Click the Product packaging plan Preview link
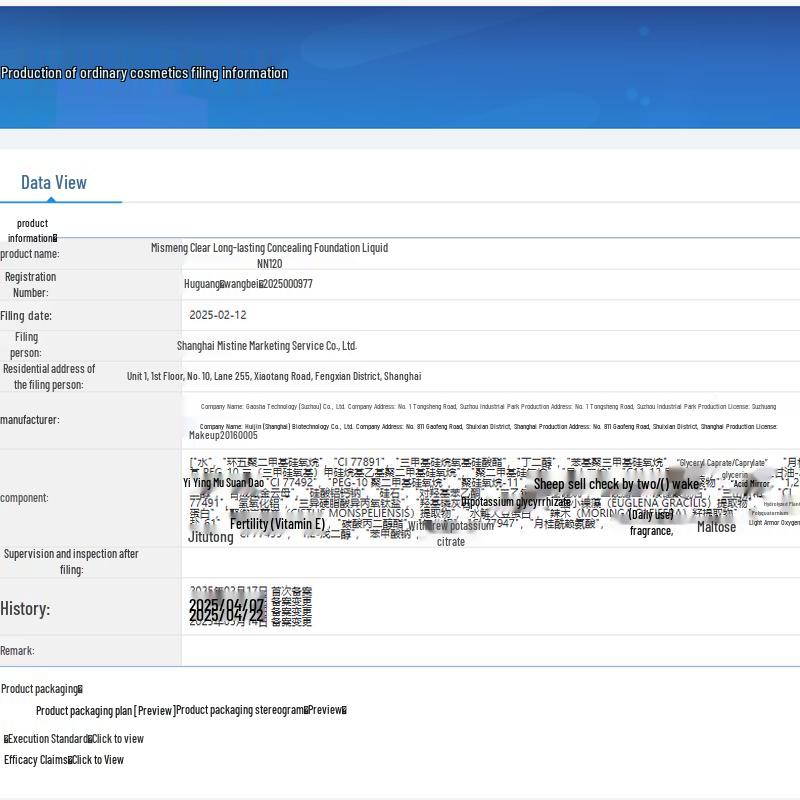 click(106, 710)
